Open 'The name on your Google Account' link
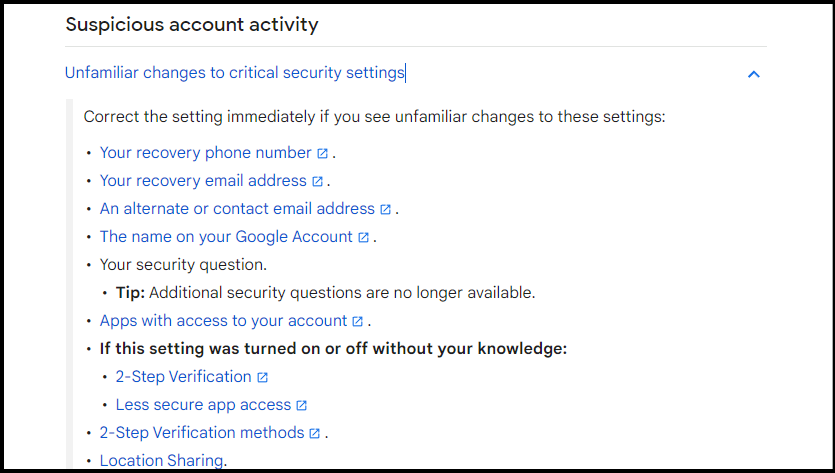The width and height of the screenshot is (835, 473). coord(226,236)
